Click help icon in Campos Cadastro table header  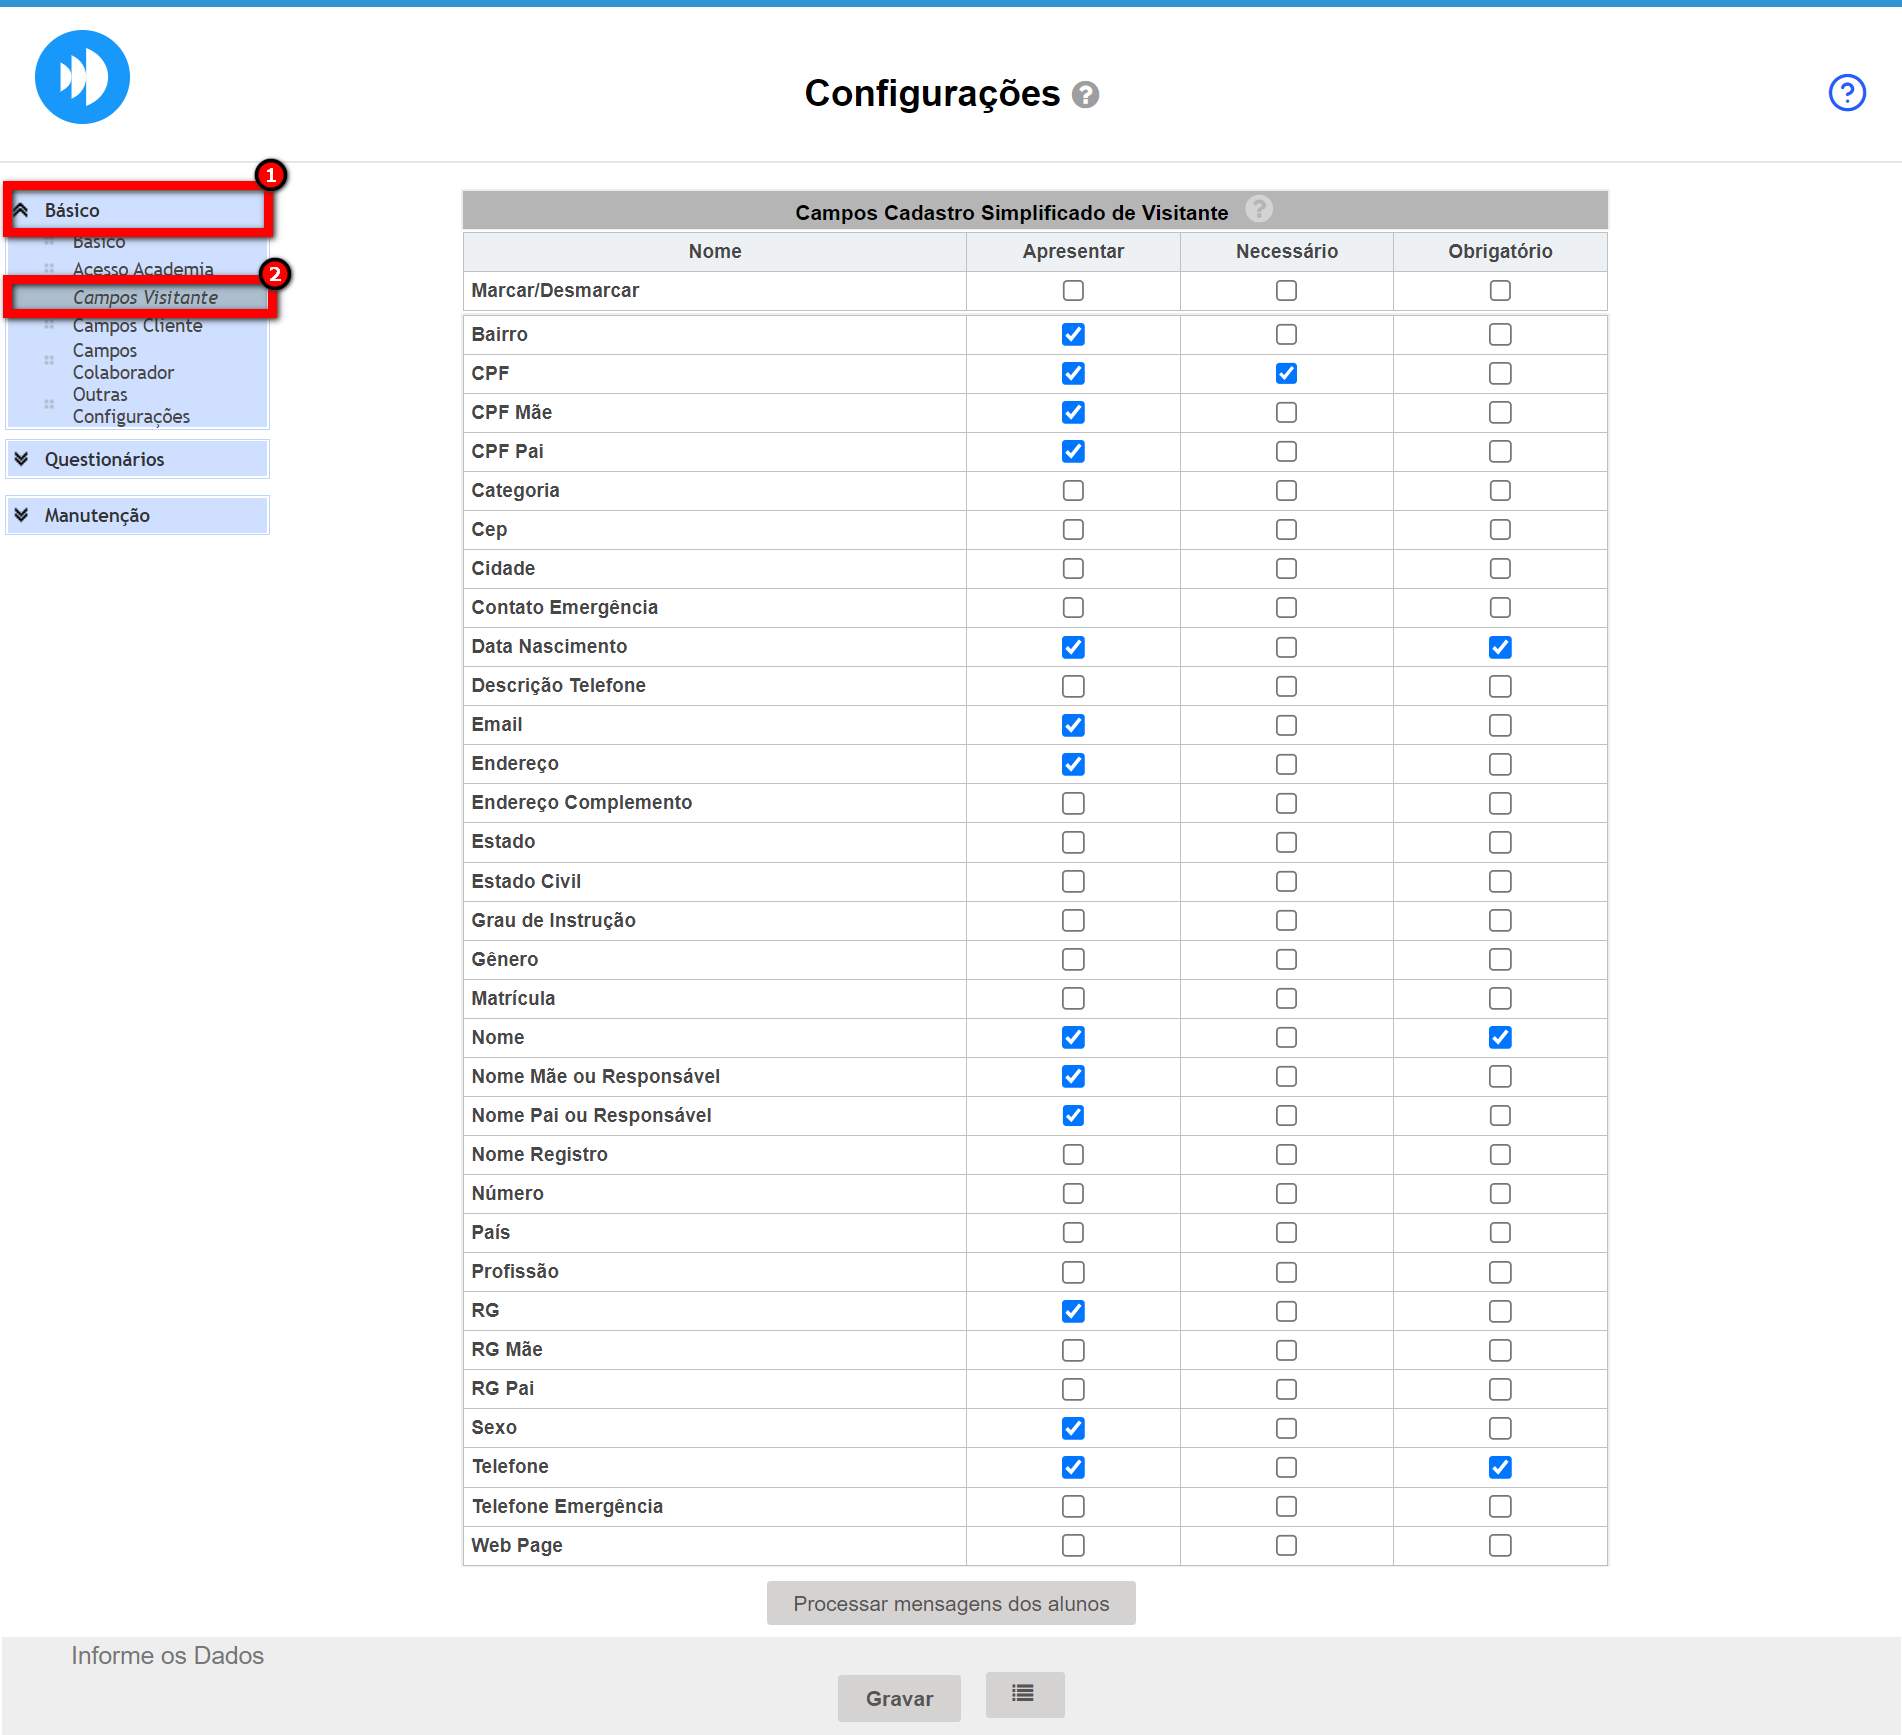coord(1258,209)
